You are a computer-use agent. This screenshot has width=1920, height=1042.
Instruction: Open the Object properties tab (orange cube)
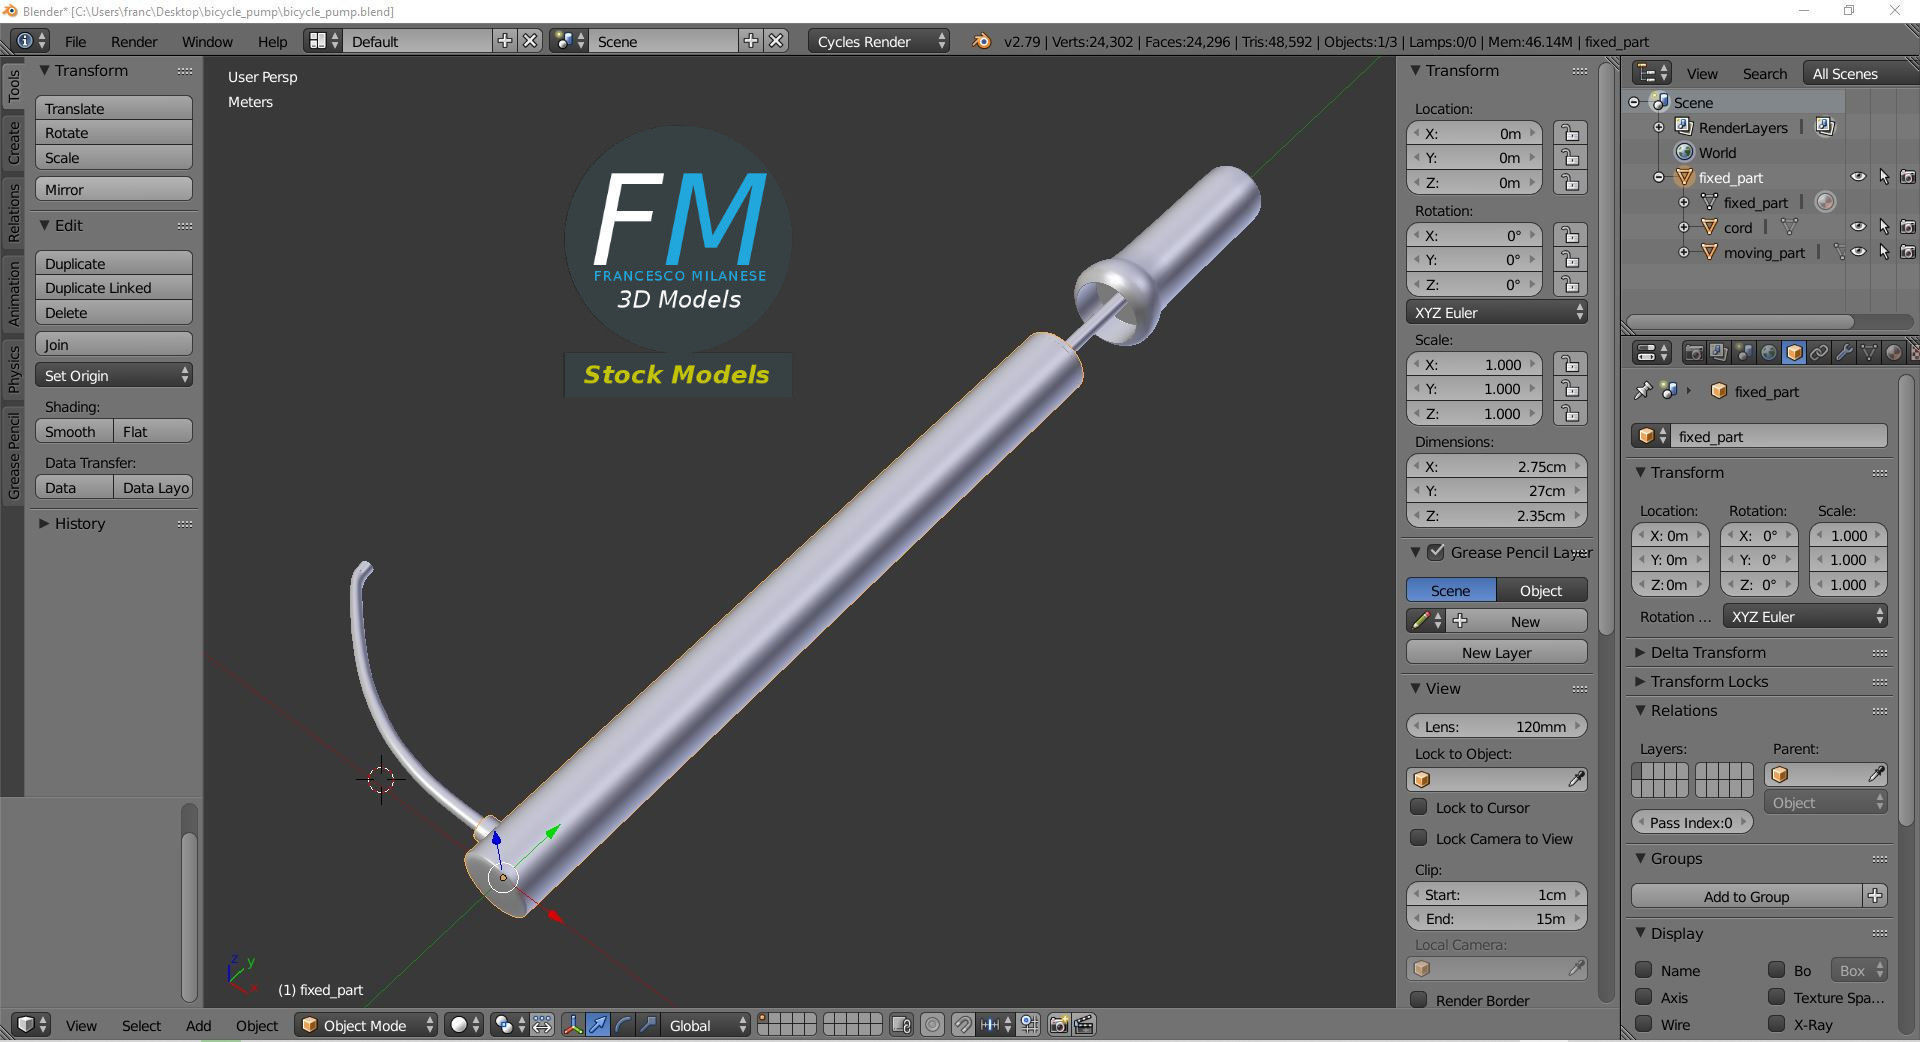1794,352
